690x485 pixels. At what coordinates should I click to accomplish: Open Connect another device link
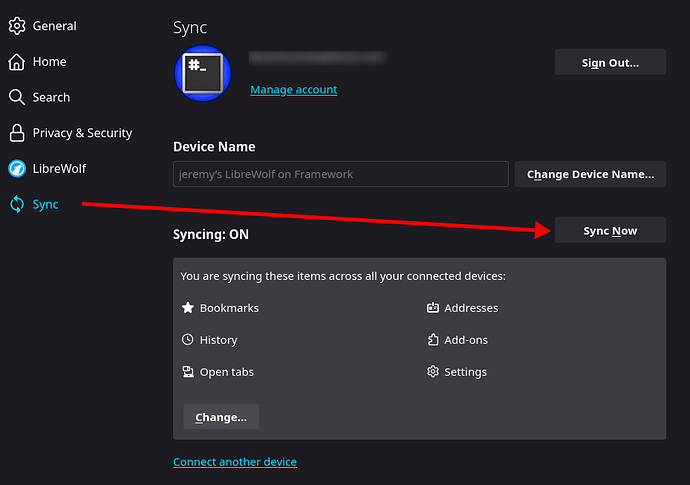click(235, 462)
